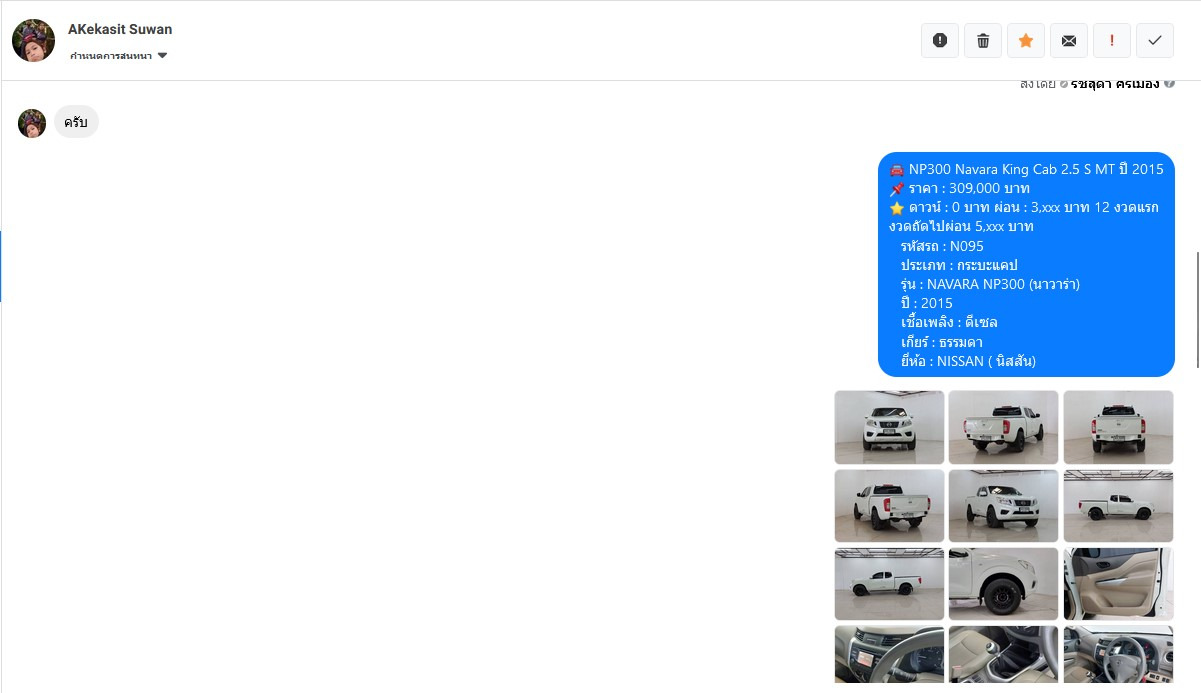This screenshot has width=1201, height=693.
Task: Click AKekasit Suwan name in header
Action: [x=120, y=29]
